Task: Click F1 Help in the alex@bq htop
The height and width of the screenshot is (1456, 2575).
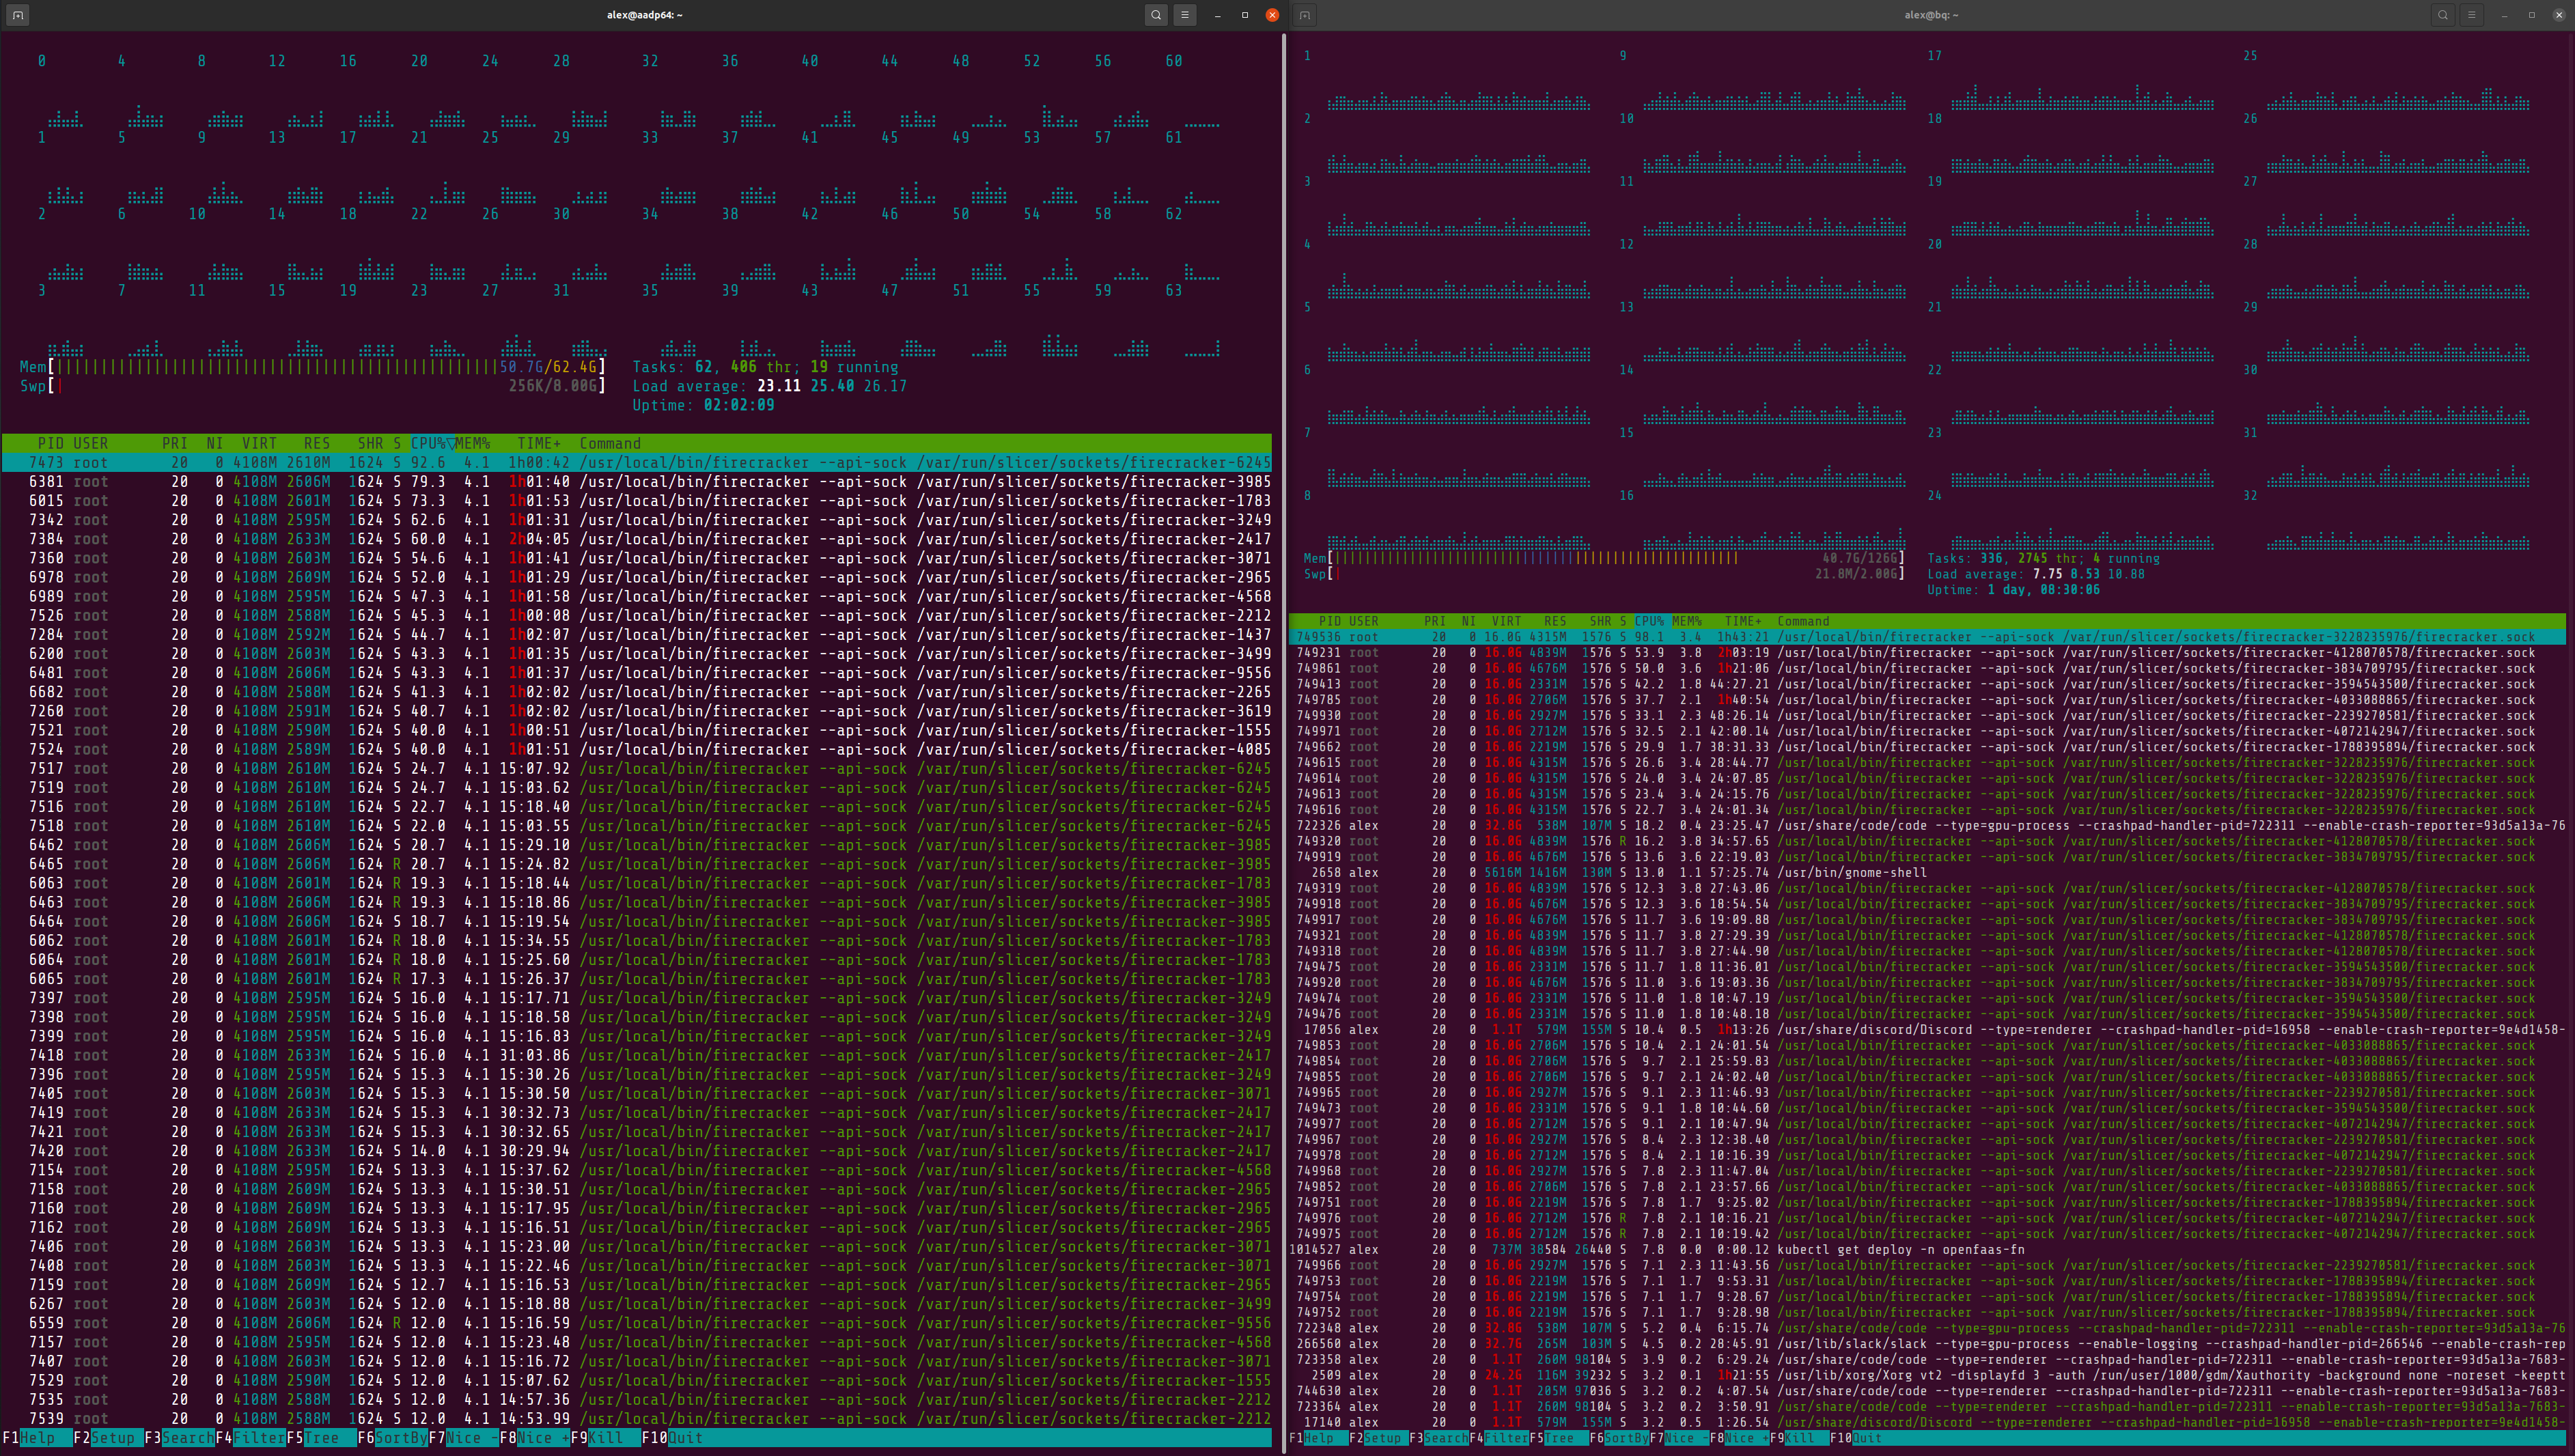Action: coord(1318,1438)
